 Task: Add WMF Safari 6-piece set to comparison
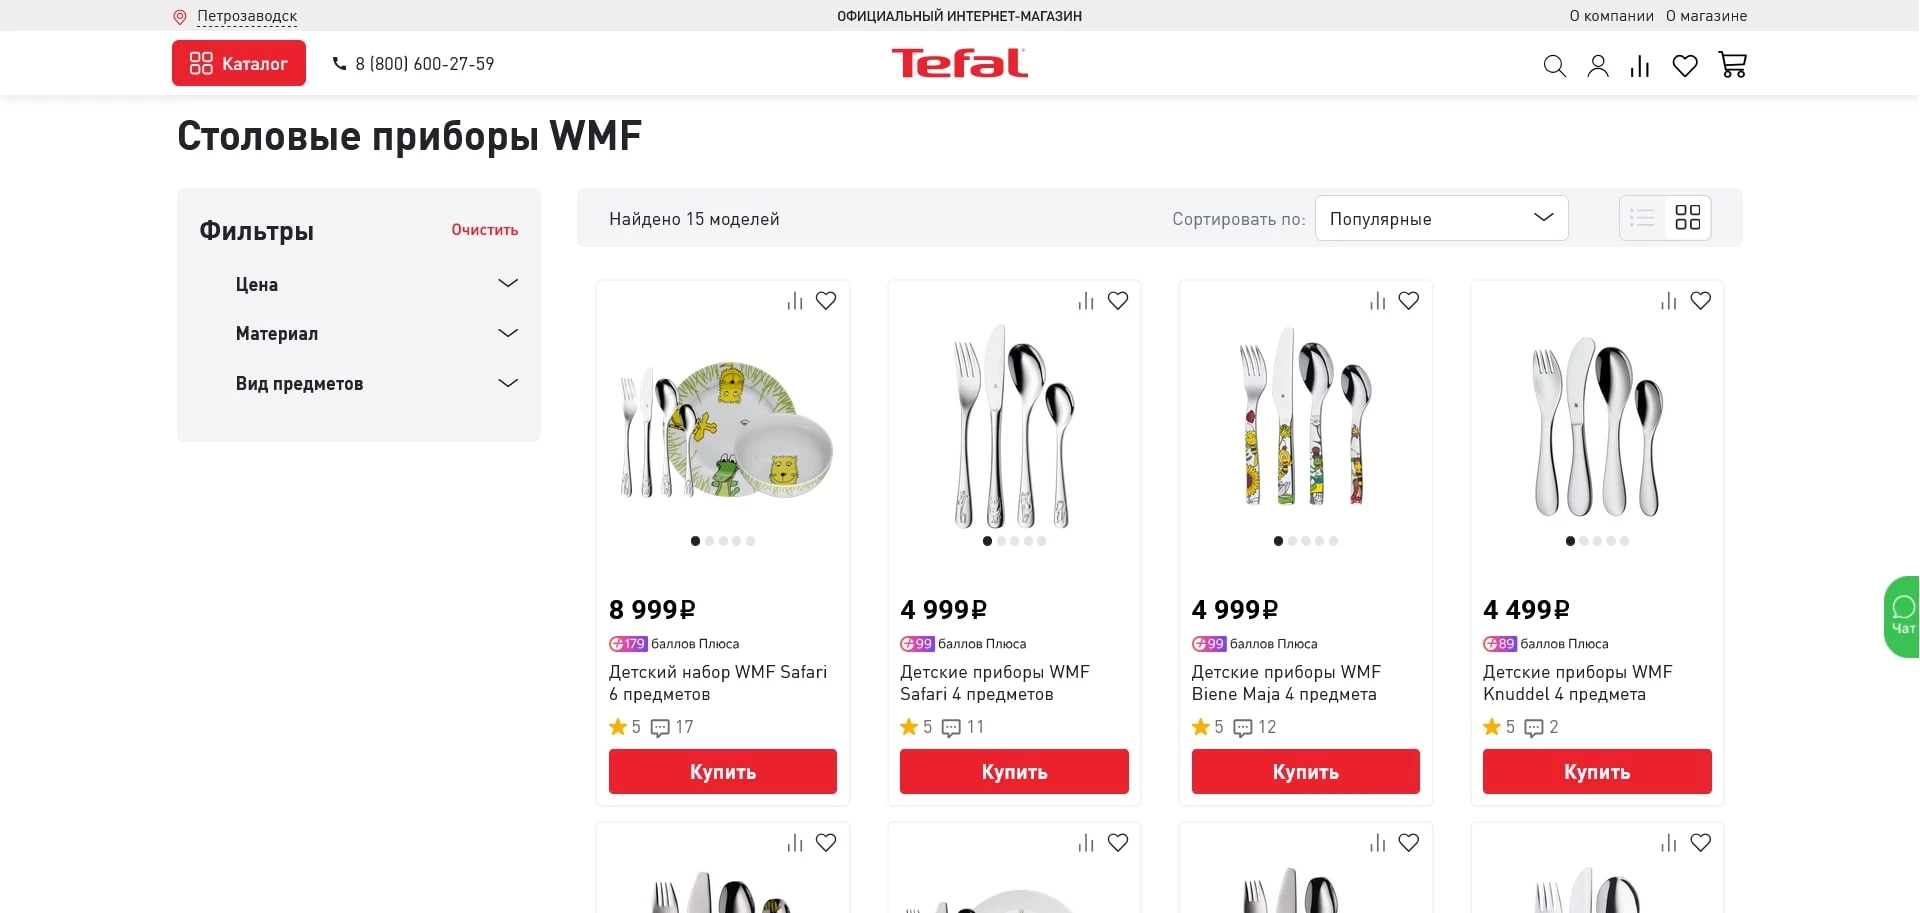click(794, 300)
